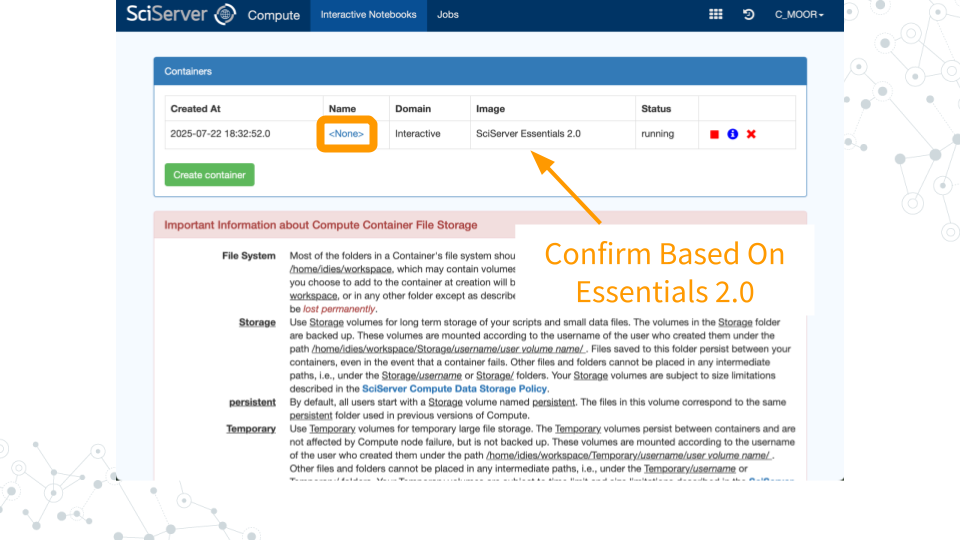Click the /home/idies/workspace path text

tap(340, 269)
